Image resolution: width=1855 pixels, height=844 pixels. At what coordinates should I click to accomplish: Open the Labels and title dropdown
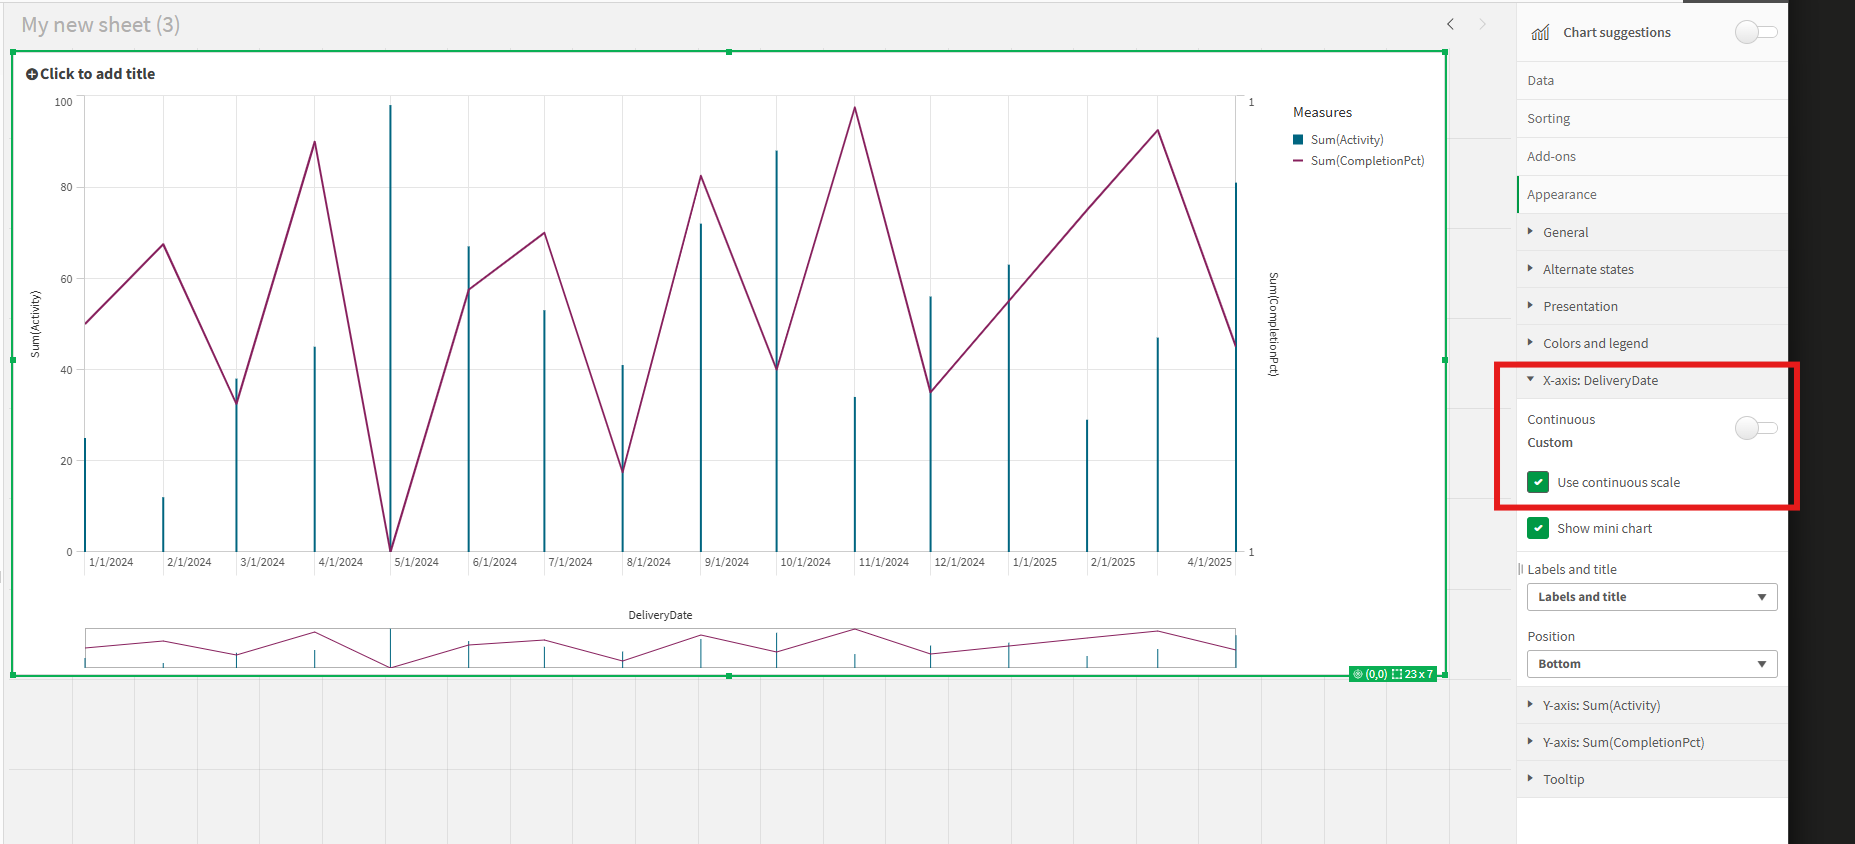pyautogui.click(x=1652, y=597)
